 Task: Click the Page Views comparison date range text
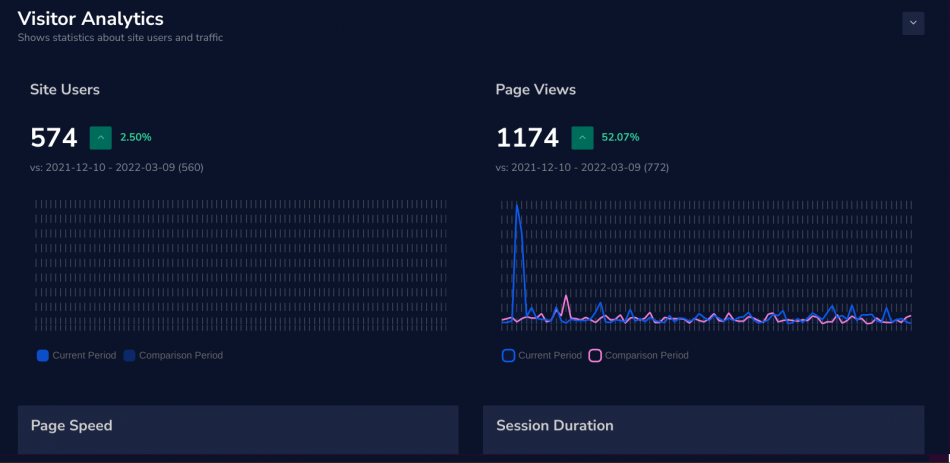tap(582, 167)
